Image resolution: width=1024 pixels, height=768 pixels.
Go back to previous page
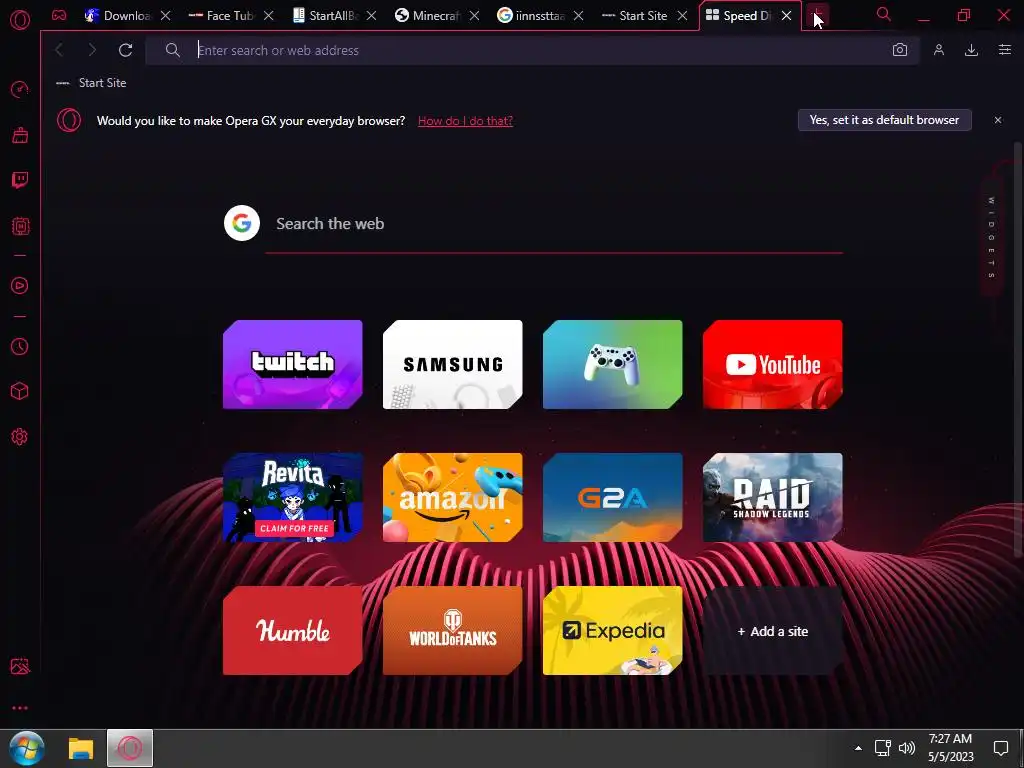[x=59, y=50]
